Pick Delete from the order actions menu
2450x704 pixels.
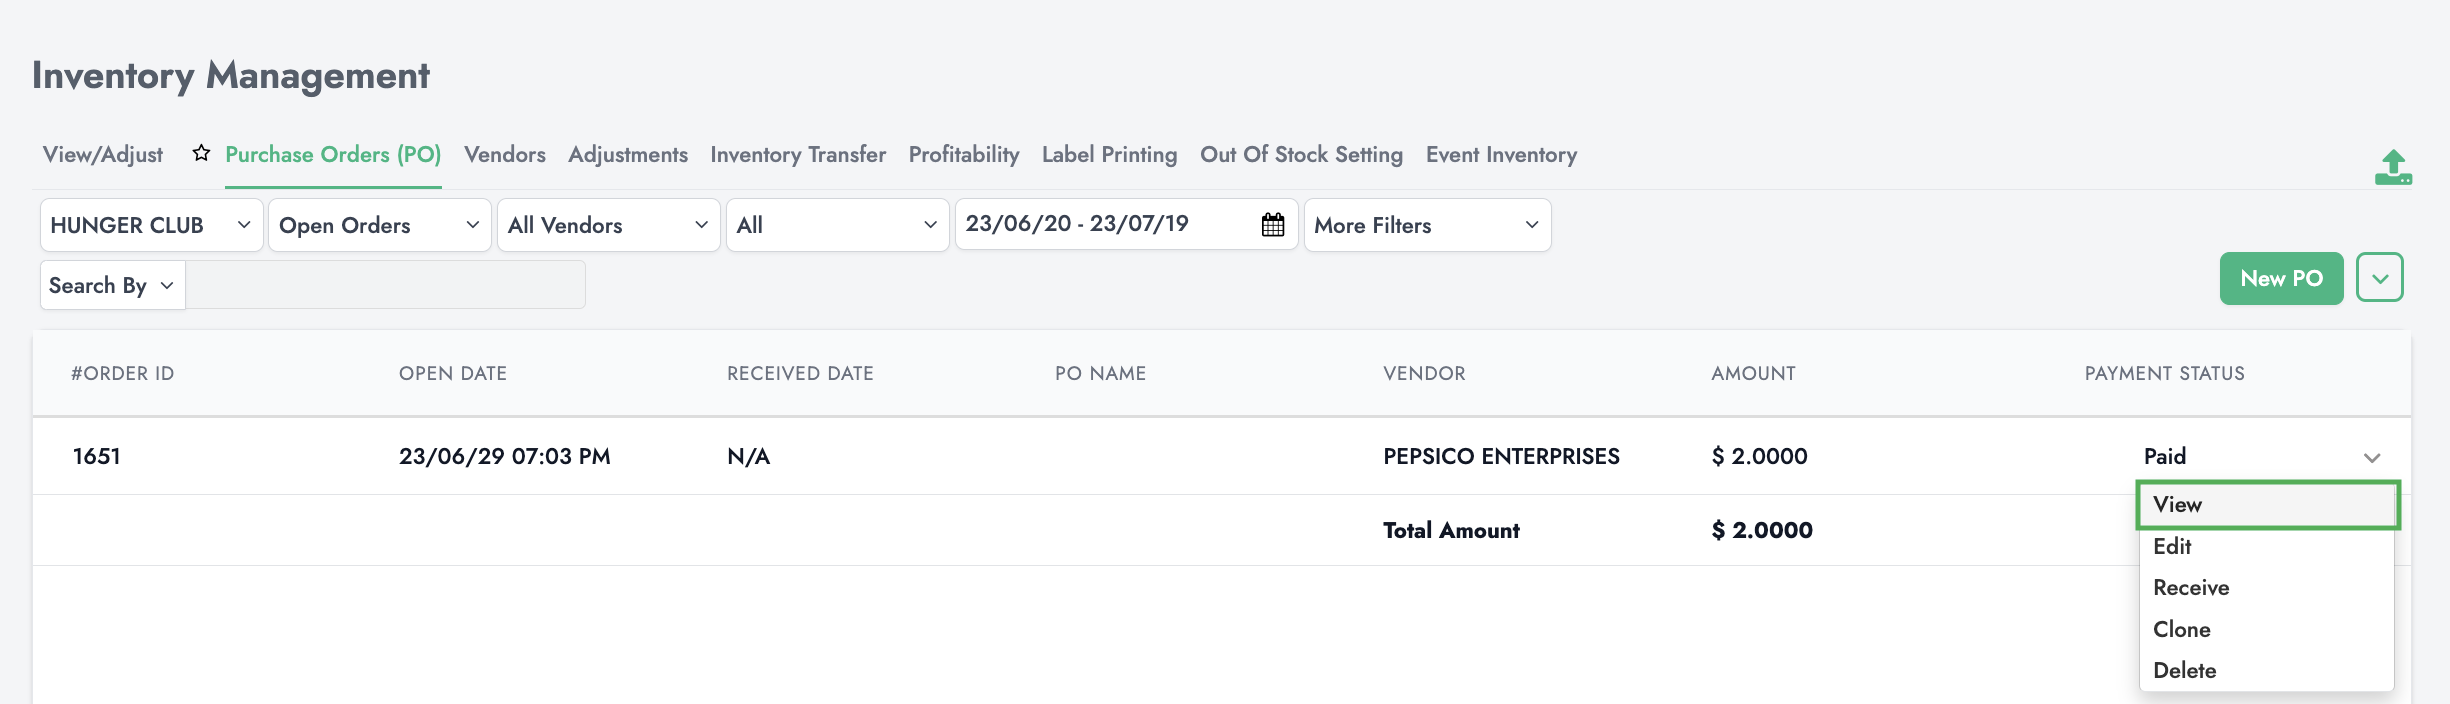tap(2184, 671)
